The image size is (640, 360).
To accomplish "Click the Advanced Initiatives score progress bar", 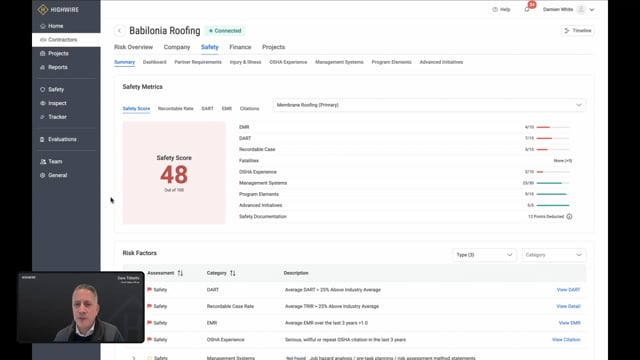I will pyautogui.click(x=553, y=205).
